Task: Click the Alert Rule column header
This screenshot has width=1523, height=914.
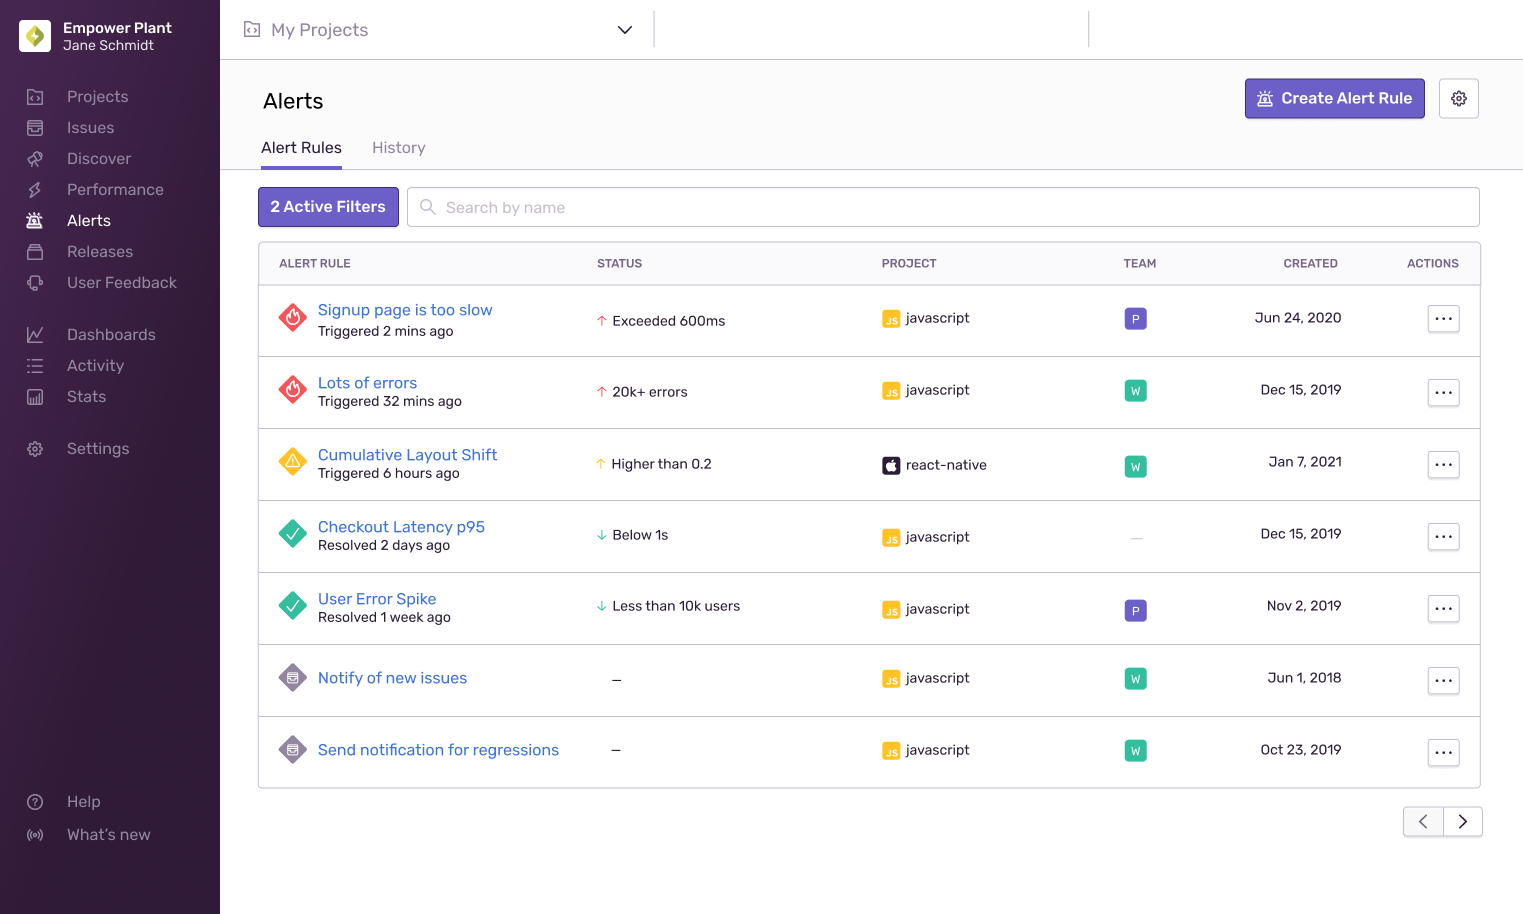Action: (315, 264)
